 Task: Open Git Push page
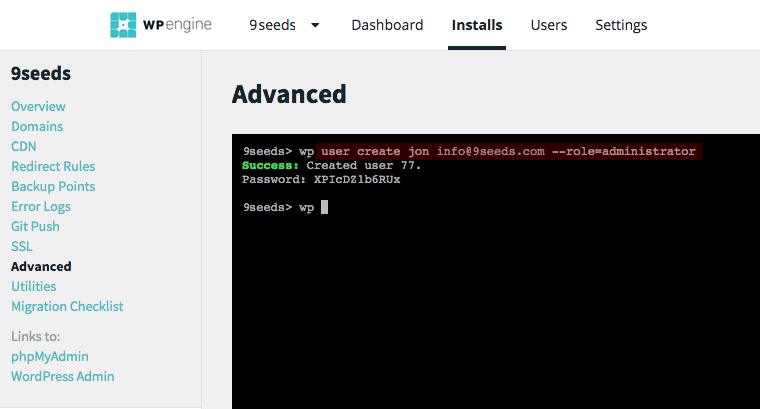point(35,226)
